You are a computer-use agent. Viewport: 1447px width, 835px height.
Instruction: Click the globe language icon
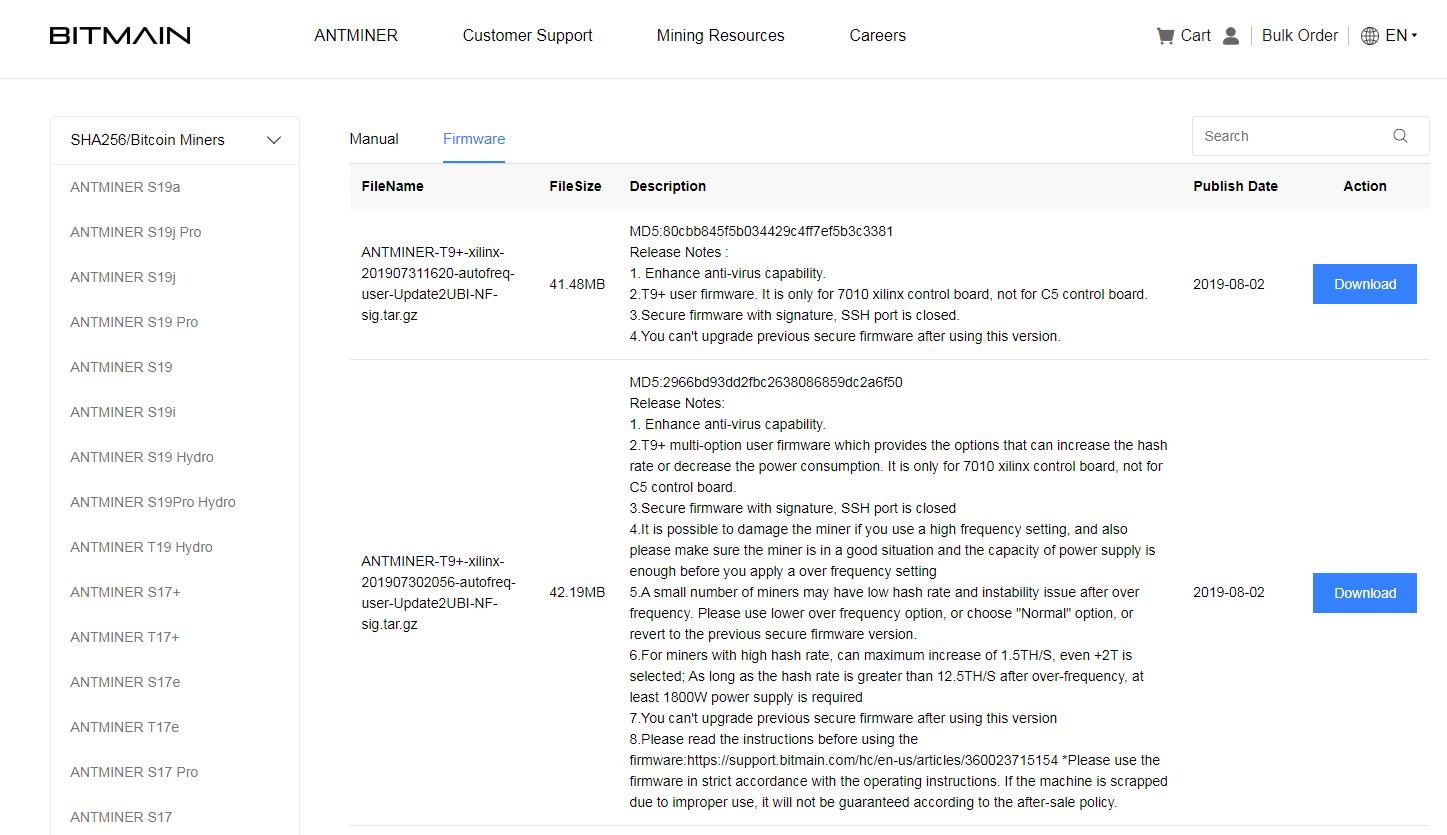click(x=1369, y=35)
